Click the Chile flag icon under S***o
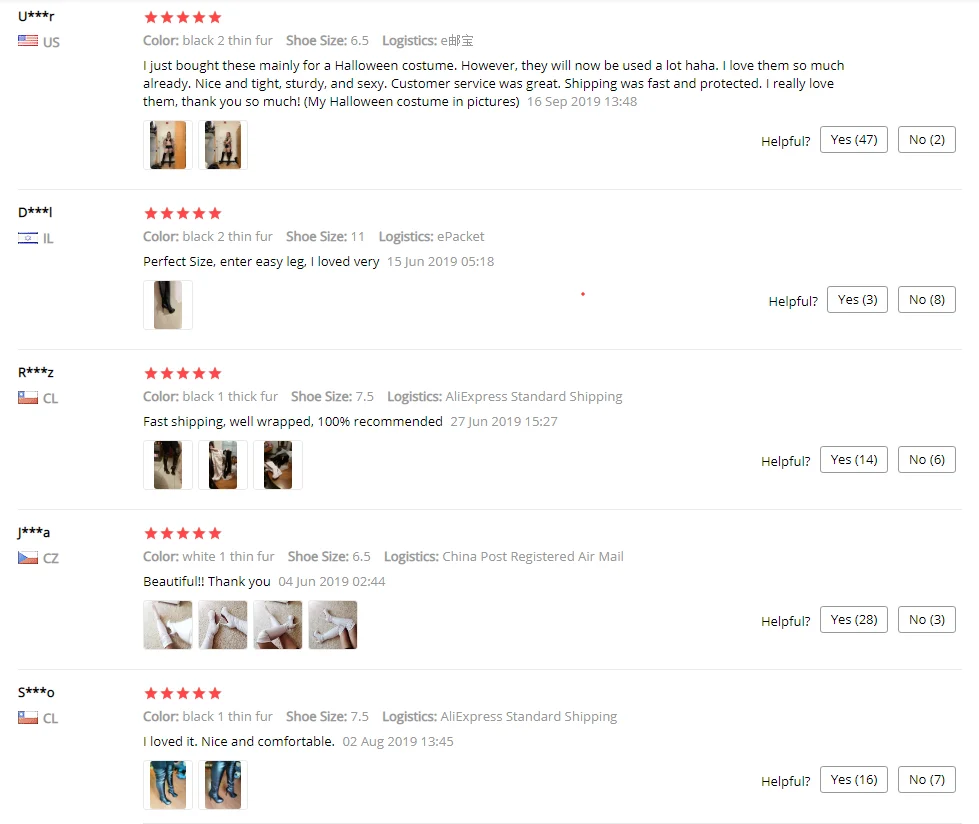The width and height of the screenshot is (979, 824). point(27,718)
